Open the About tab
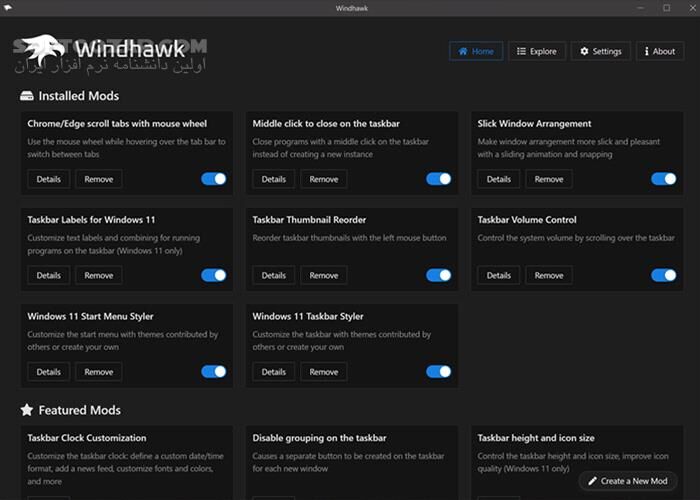 click(660, 51)
